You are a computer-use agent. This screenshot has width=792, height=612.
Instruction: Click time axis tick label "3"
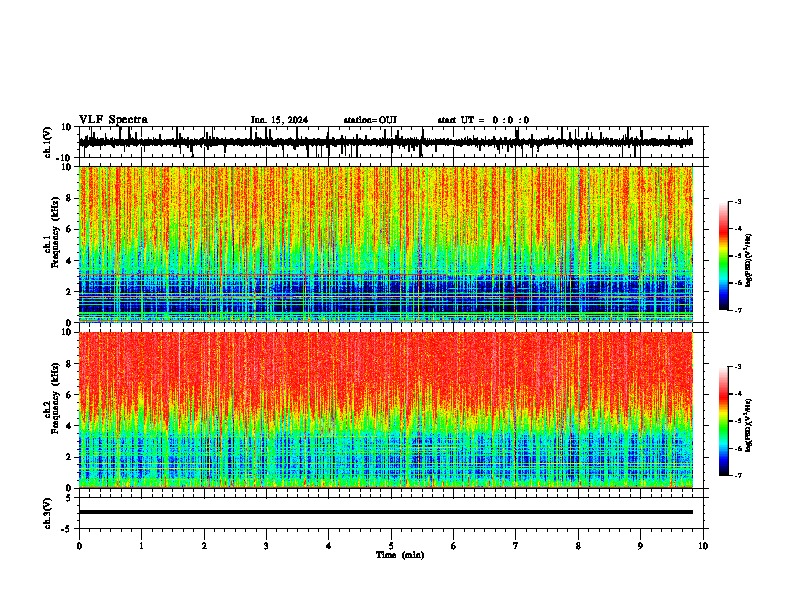tap(266, 546)
